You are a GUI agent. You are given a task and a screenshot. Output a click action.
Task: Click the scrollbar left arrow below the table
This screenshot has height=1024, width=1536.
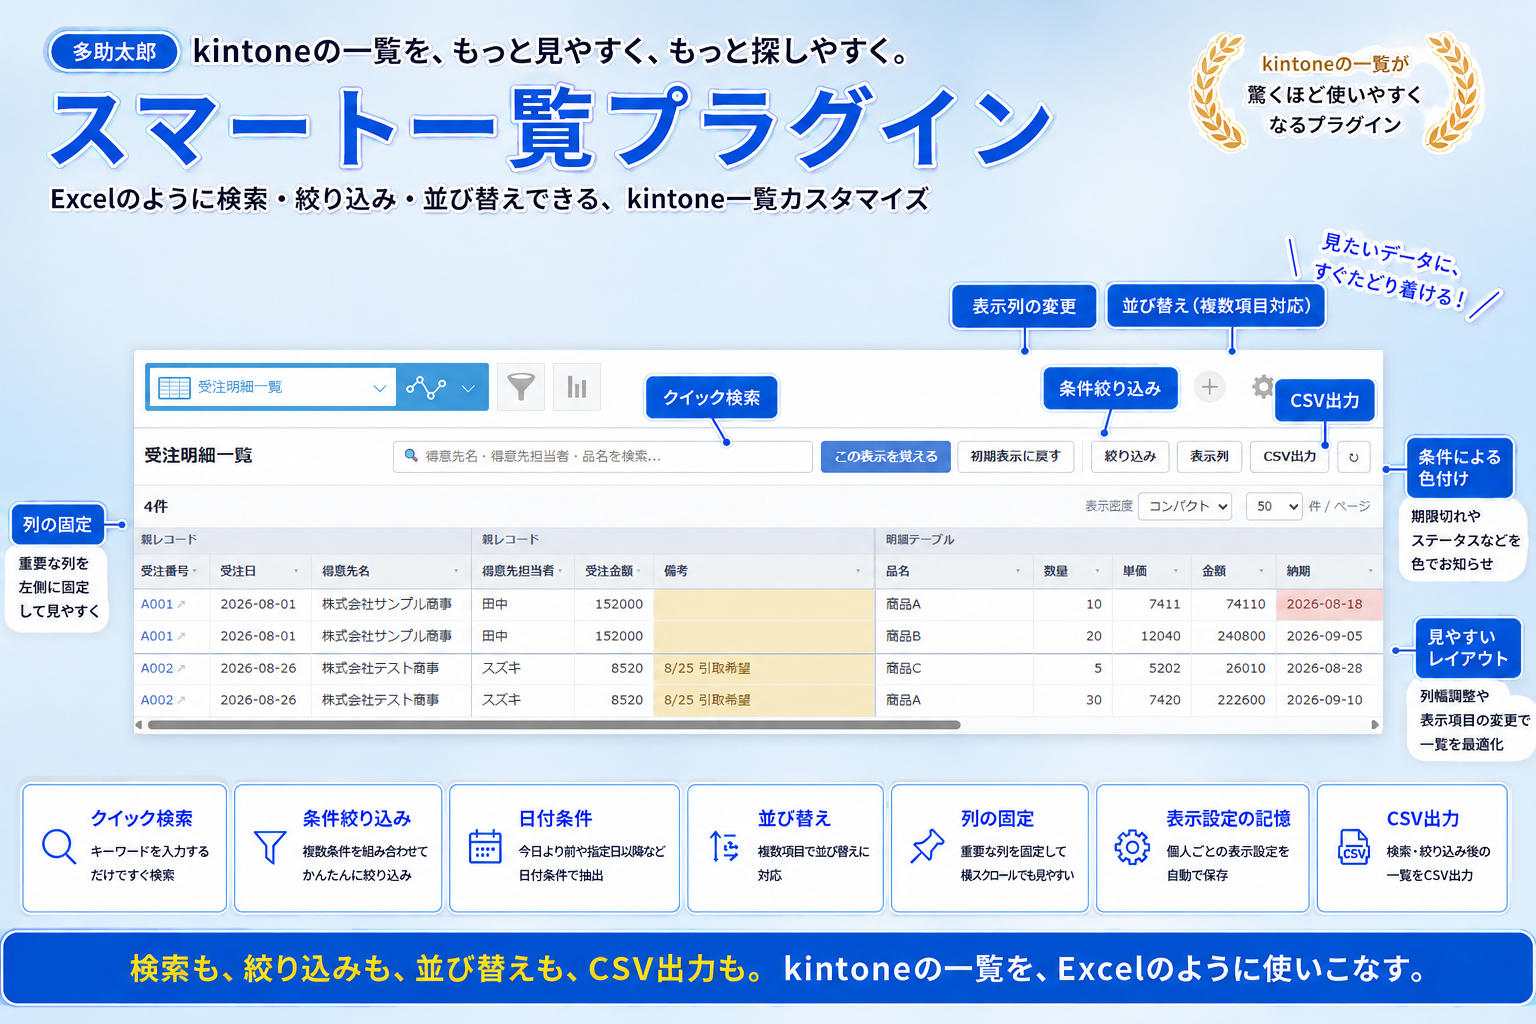pyautogui.click(x=139, y=725)
